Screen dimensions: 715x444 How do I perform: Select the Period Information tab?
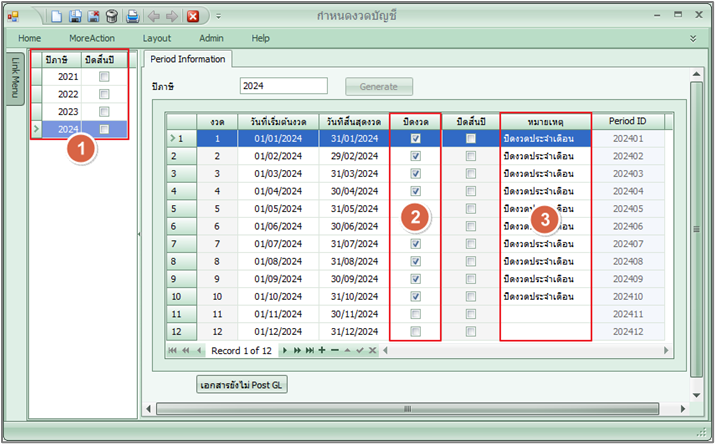(188, 59)
